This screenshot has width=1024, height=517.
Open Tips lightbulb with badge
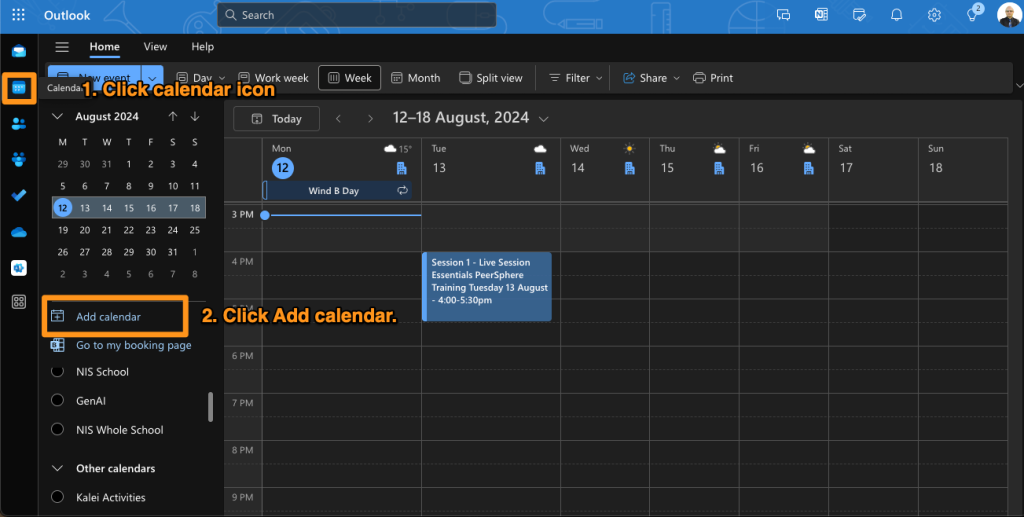(972, 14)
